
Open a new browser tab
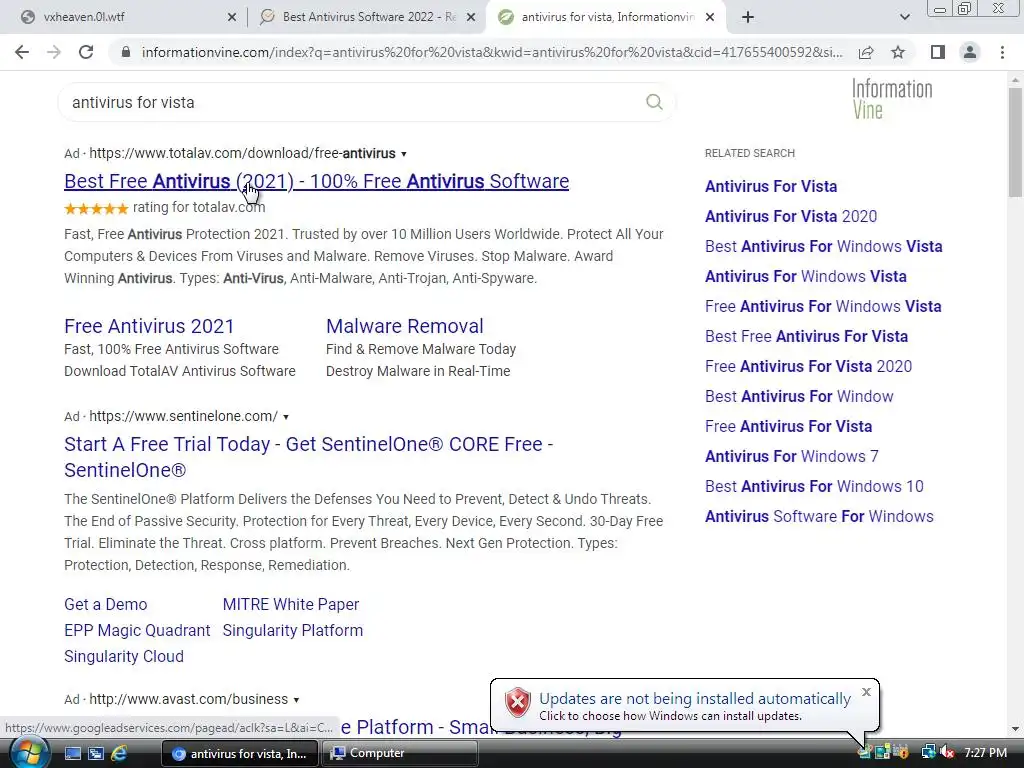point(748,17)
